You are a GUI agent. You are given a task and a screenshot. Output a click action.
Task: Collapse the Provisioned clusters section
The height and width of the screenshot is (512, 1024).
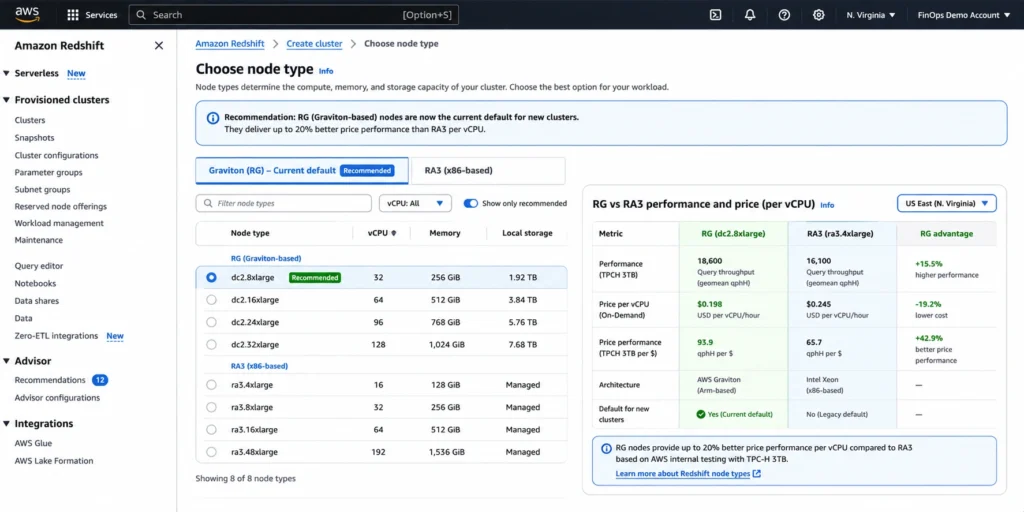coord(7,100)
